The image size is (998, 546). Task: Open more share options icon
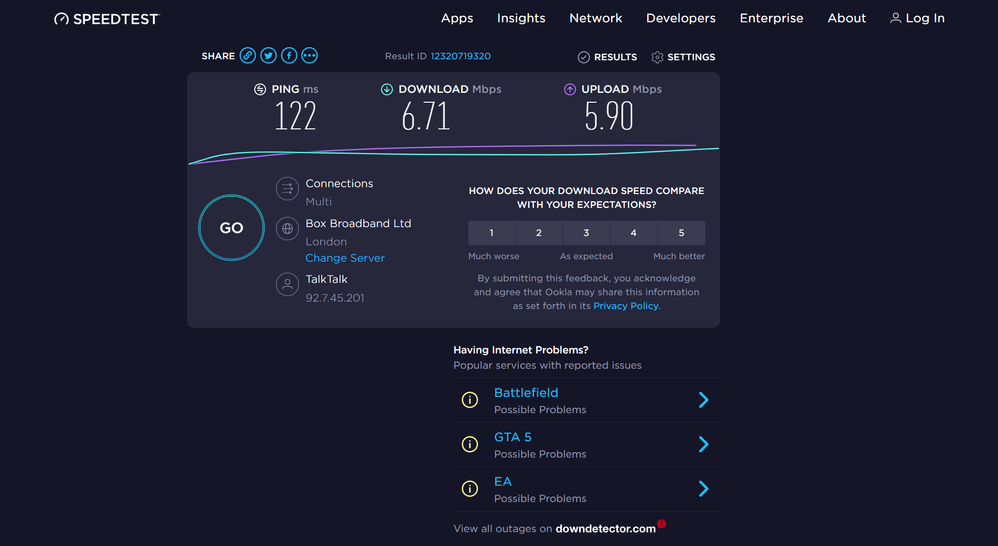point(309,56)
